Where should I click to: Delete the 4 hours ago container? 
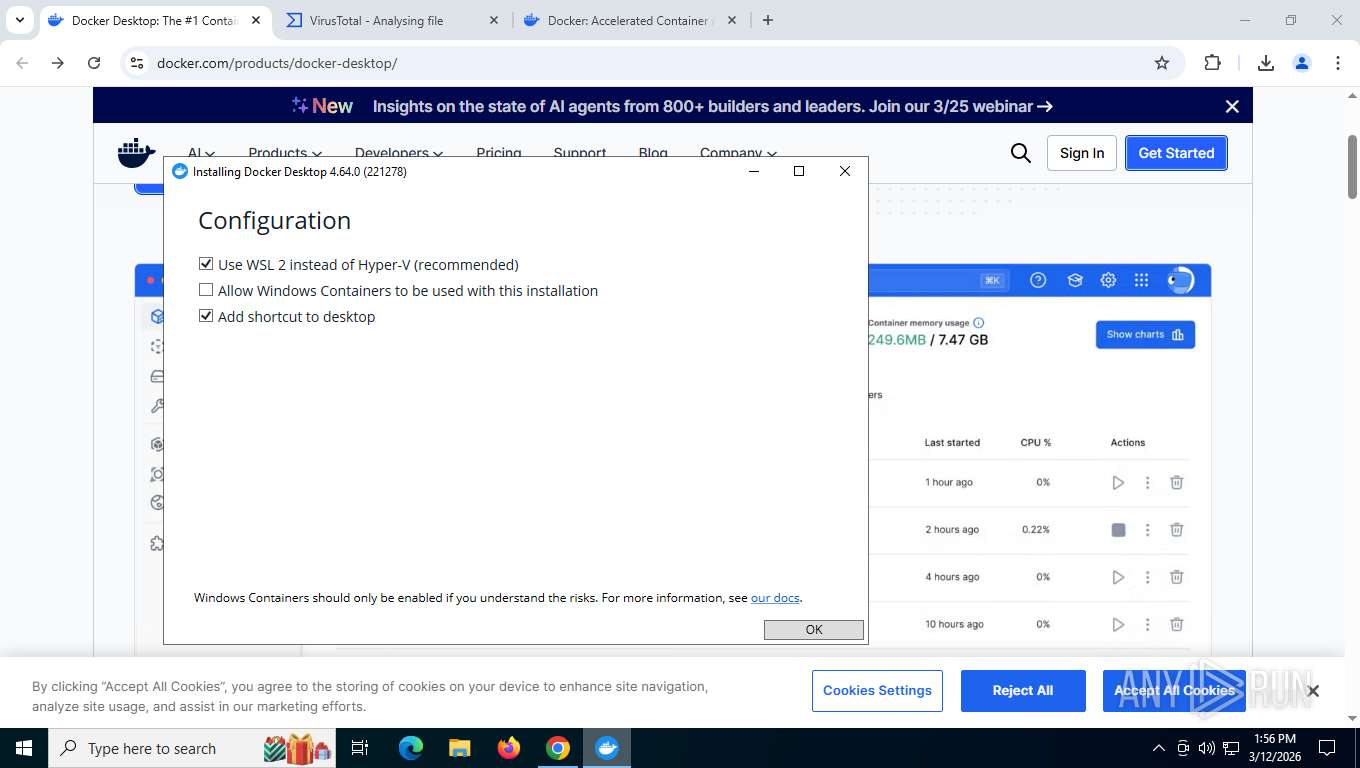[x=1177, y=577]
